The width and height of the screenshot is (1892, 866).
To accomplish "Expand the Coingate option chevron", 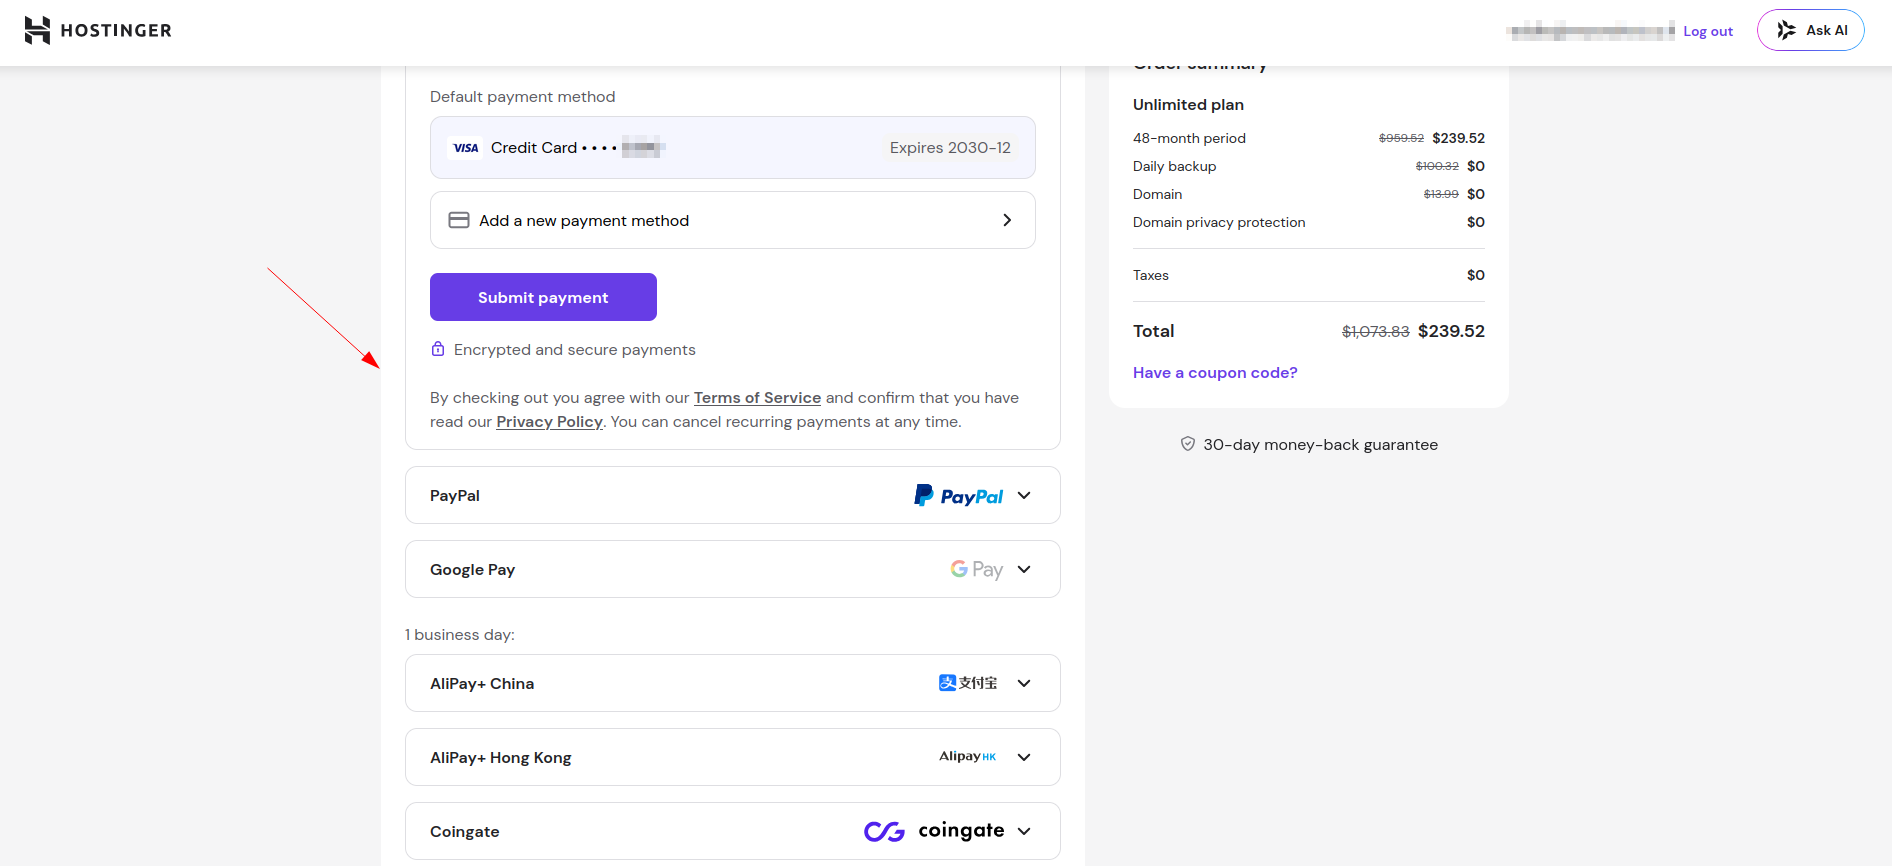I will click(x=1024, y=831).
